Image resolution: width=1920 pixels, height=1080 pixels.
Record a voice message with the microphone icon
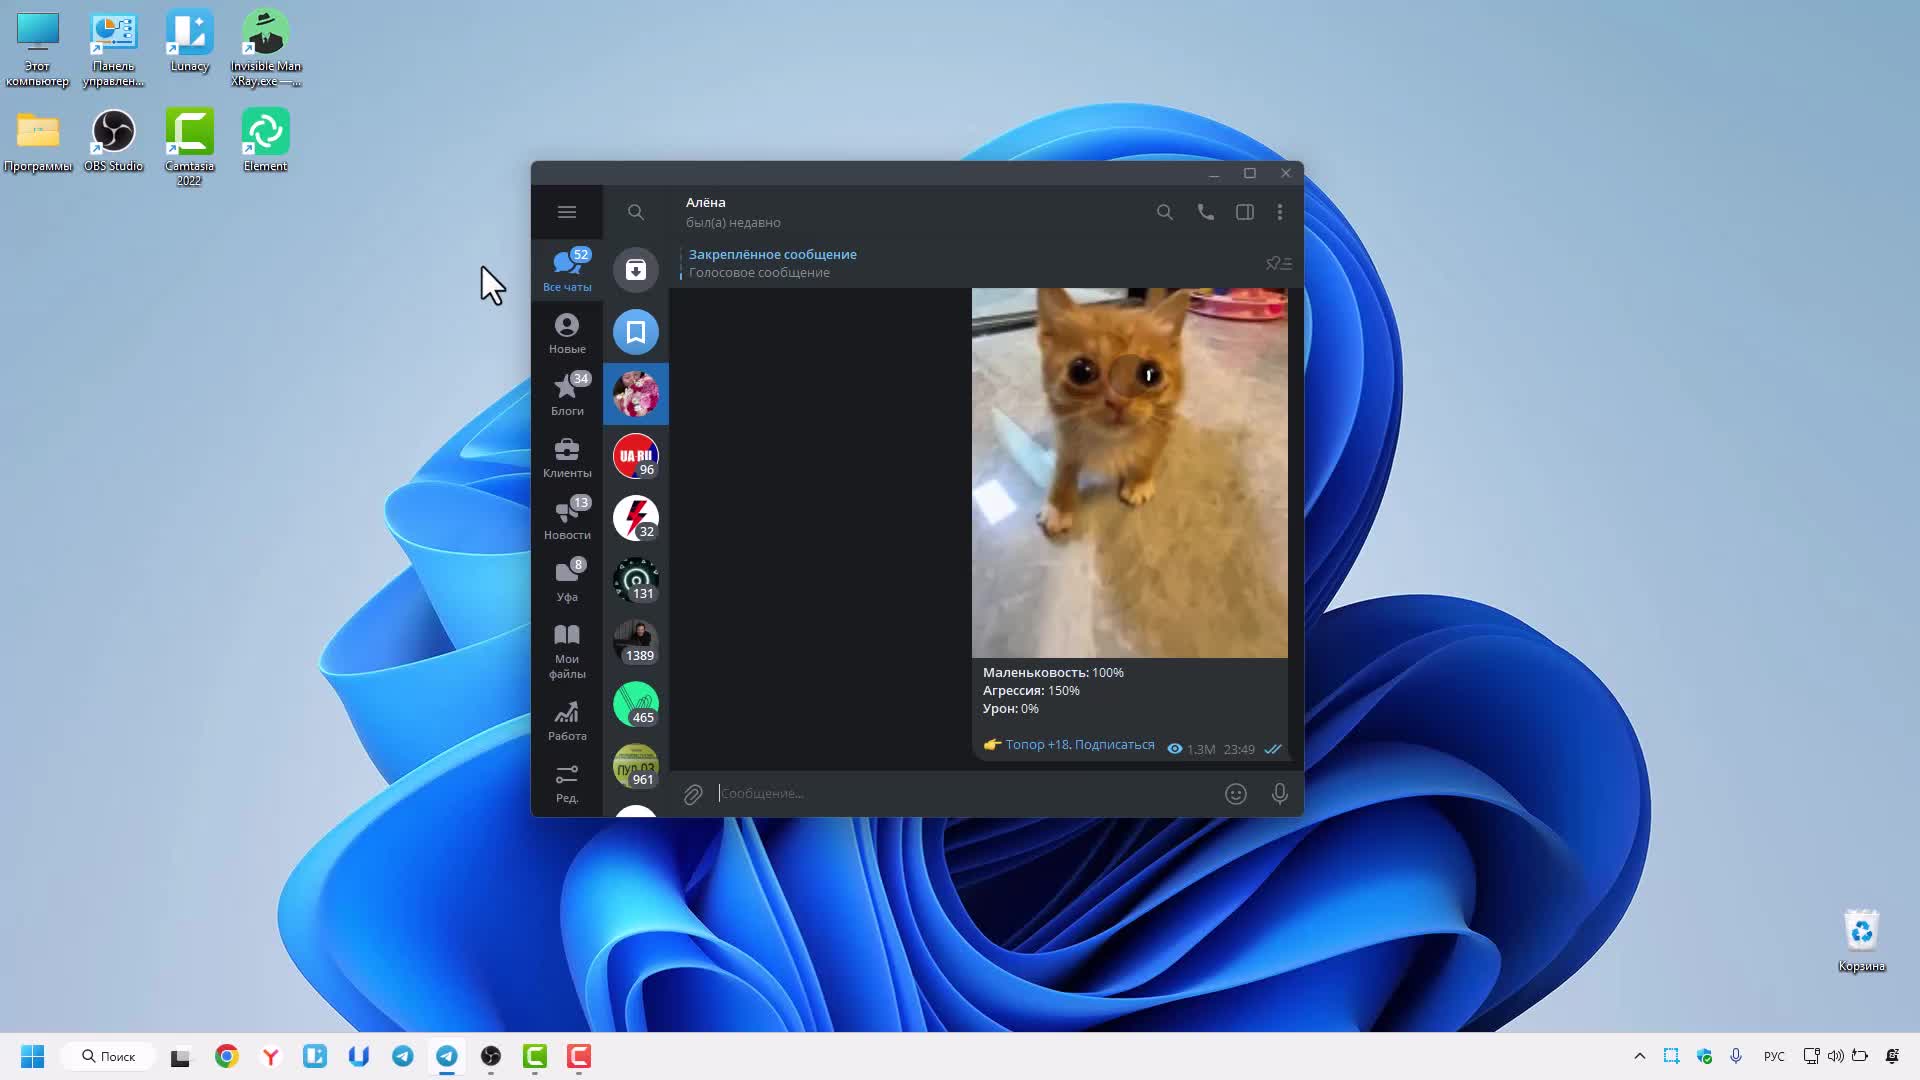tap(1280, 793)
